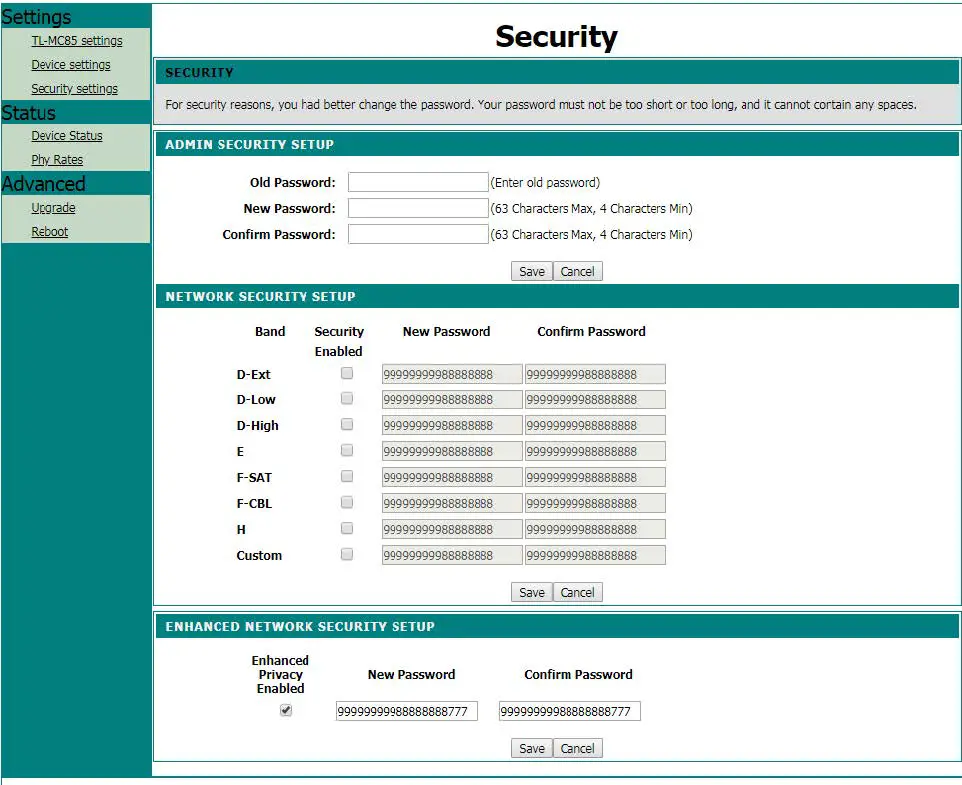This screenshot has width=962, height=785.
Task: Enable security for F-SAT band
Action: 347,476
